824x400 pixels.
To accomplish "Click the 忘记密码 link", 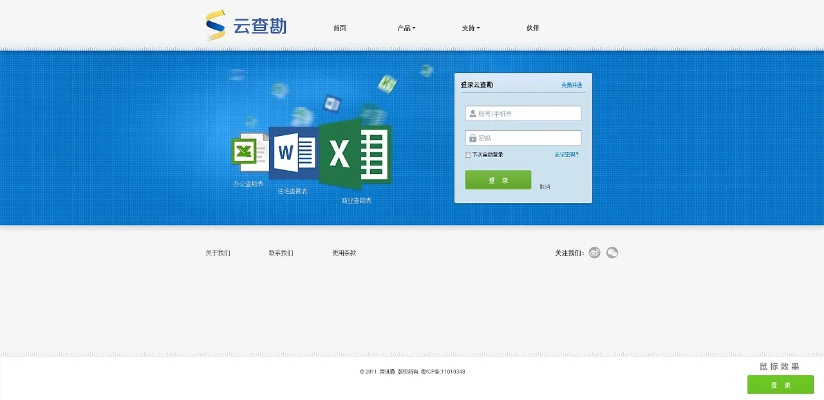I will coord(567,155).
